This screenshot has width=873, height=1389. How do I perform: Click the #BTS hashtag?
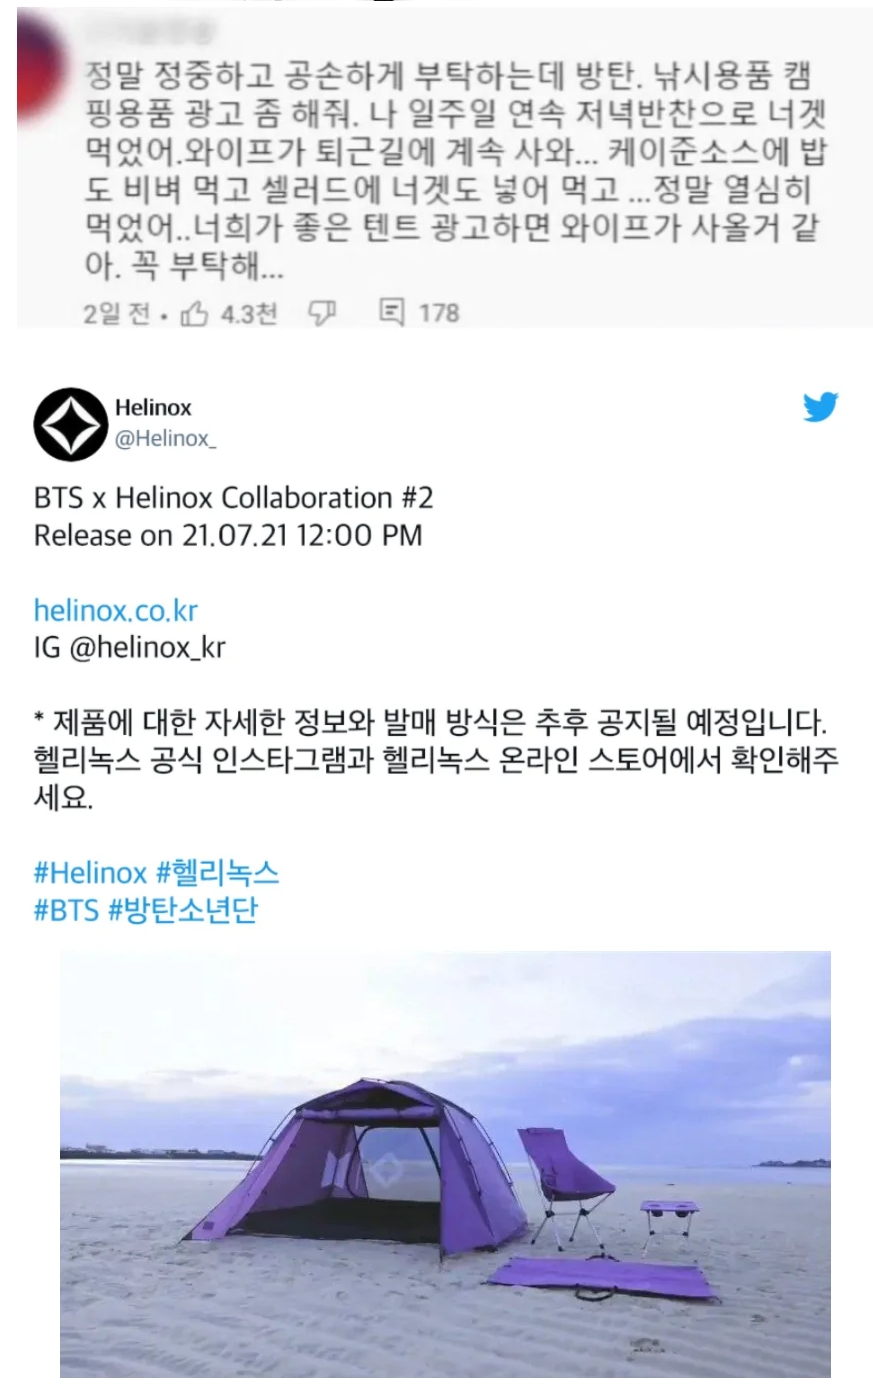tap(66, 911)
